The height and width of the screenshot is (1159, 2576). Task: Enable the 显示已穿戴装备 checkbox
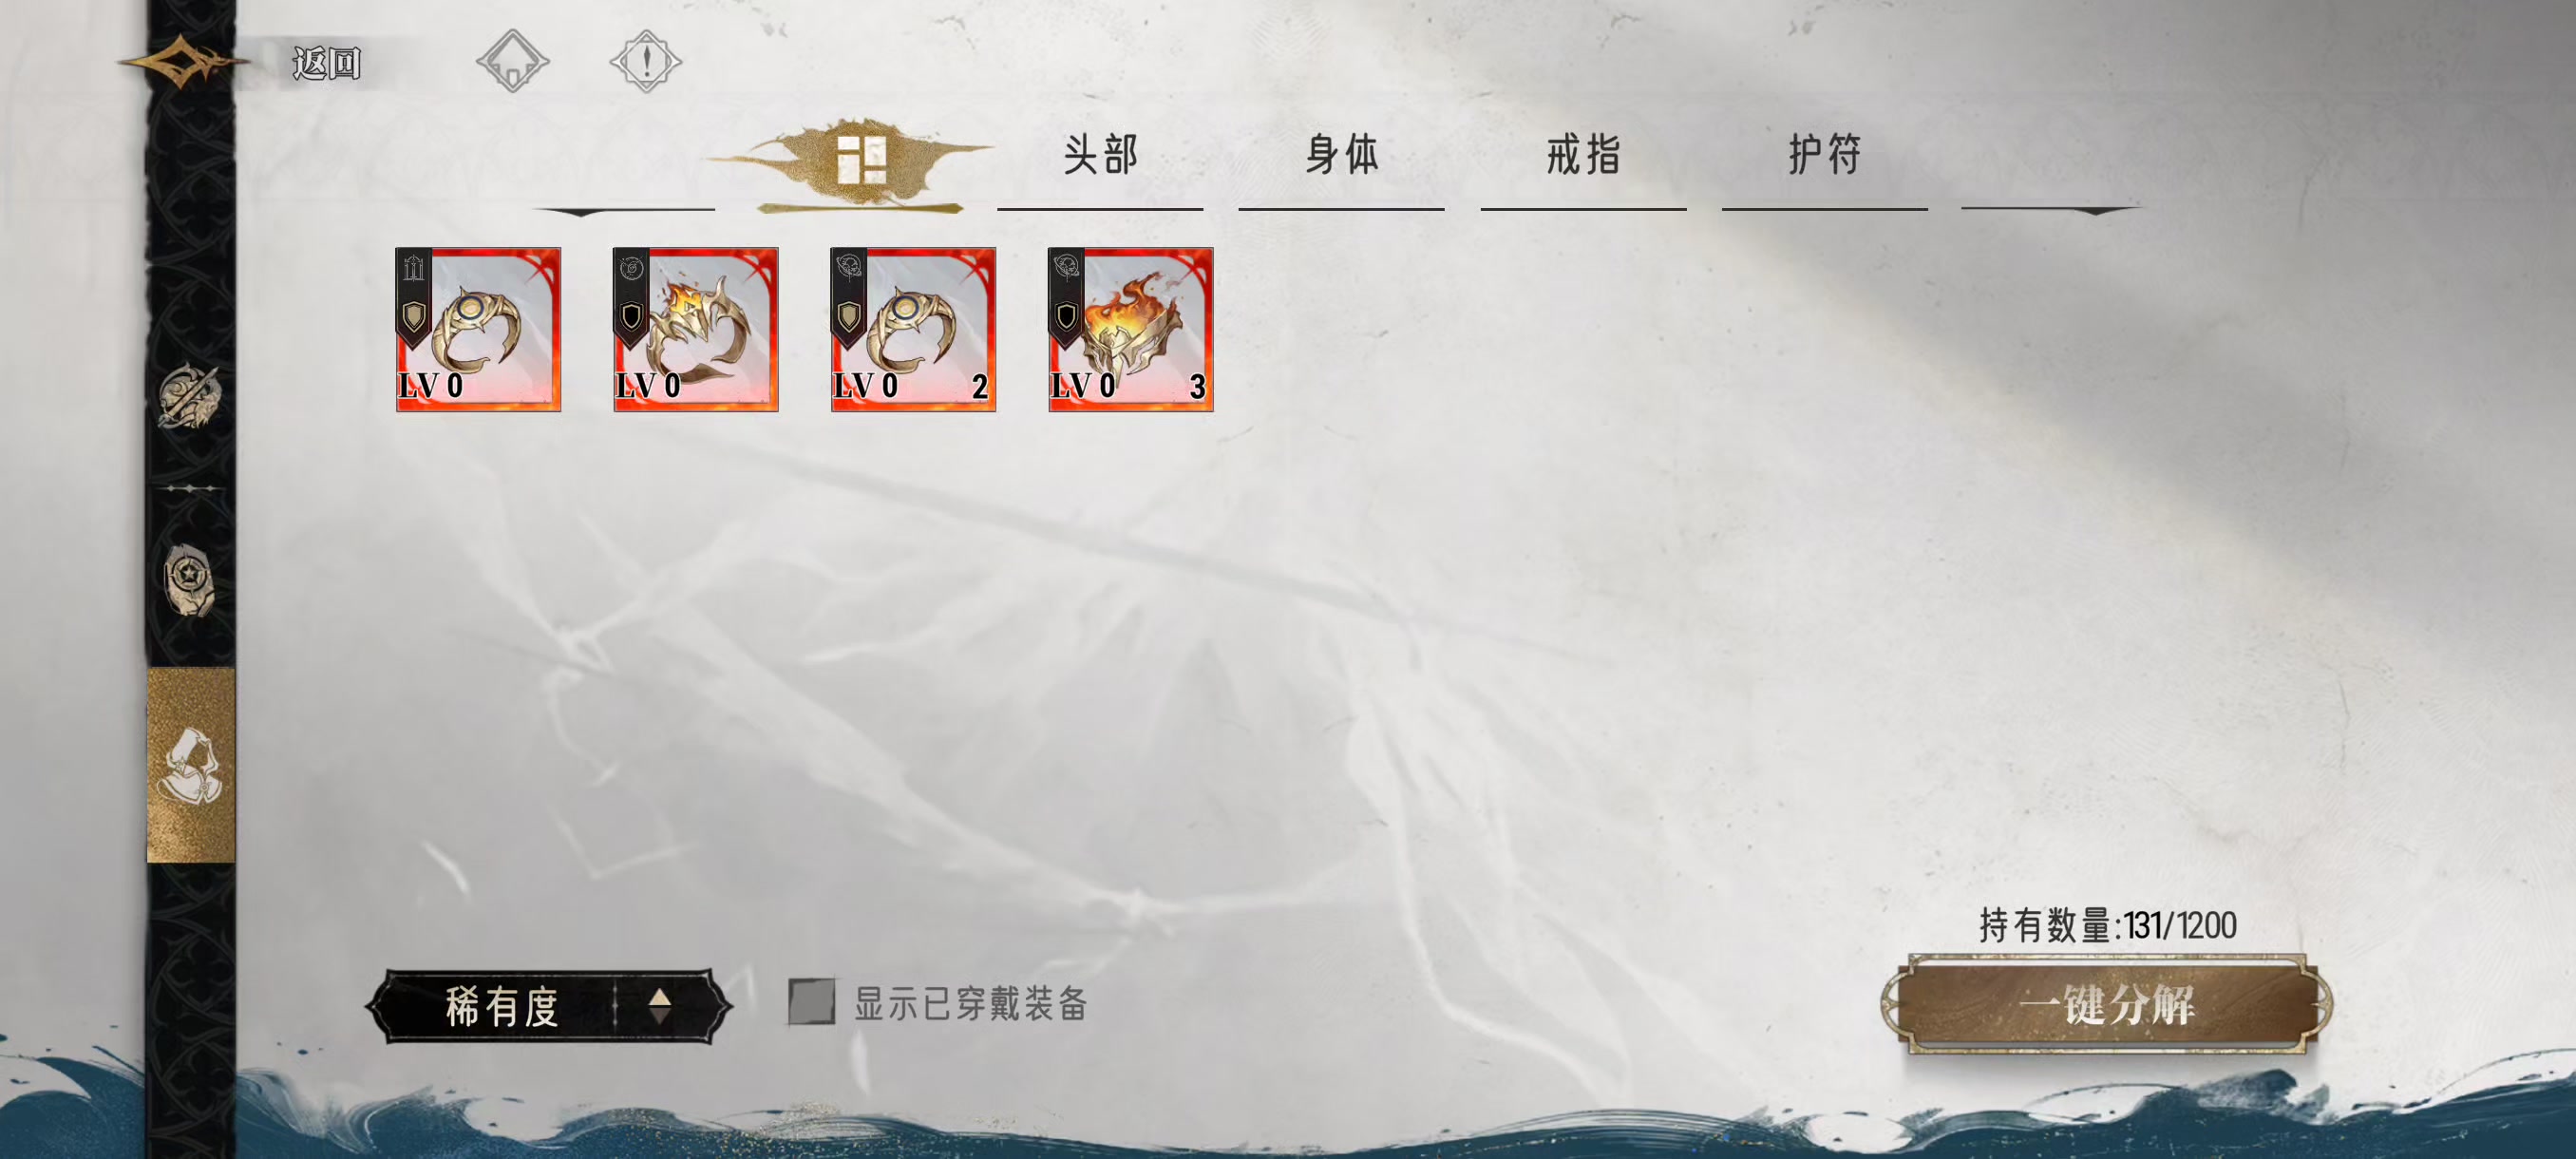point(811,1002)
